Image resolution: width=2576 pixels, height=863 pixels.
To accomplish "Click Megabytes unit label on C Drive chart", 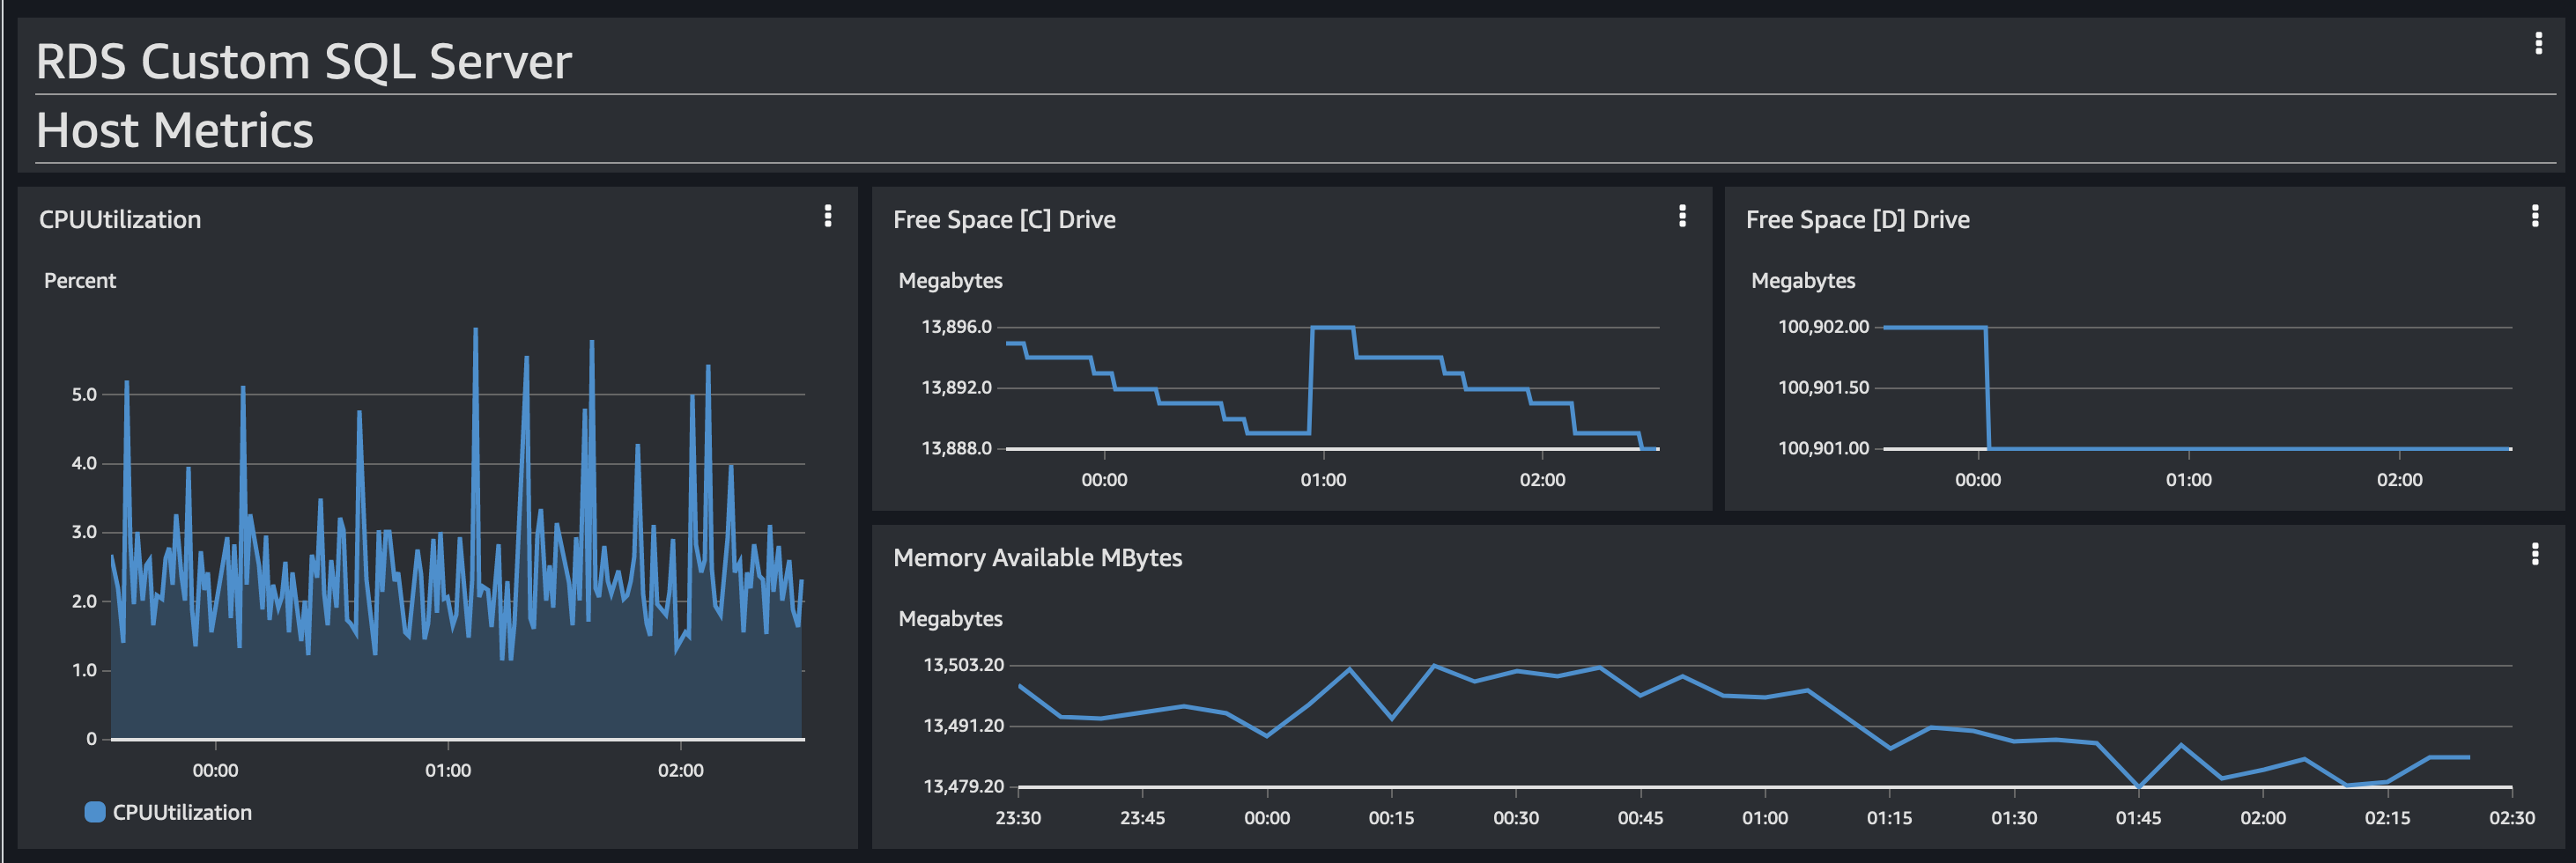I will [x=950, y=281].
